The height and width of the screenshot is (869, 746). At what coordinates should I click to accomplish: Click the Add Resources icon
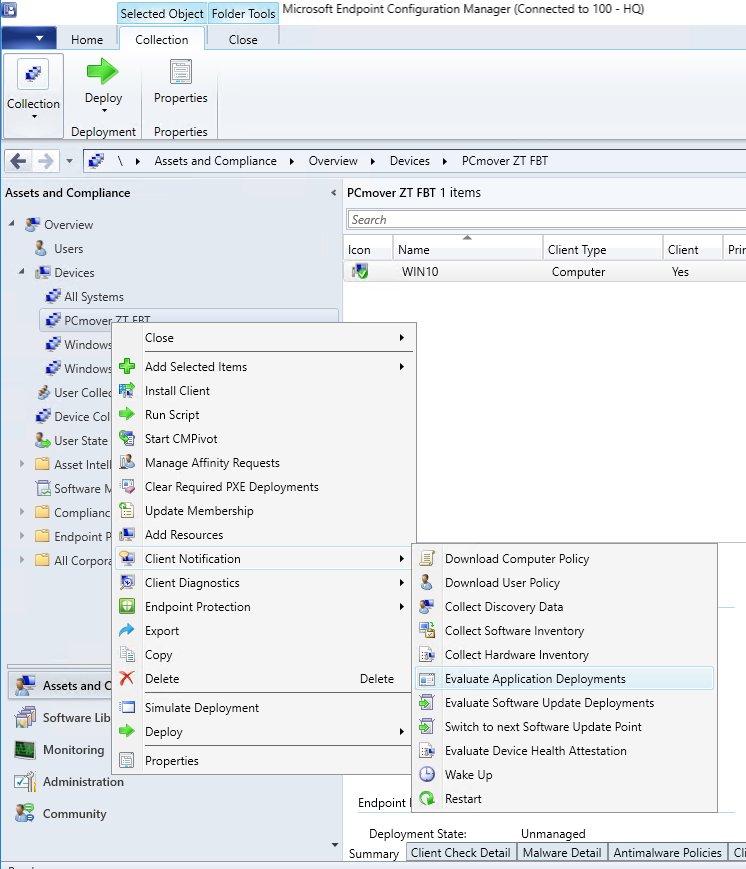(x=127, y=534)
